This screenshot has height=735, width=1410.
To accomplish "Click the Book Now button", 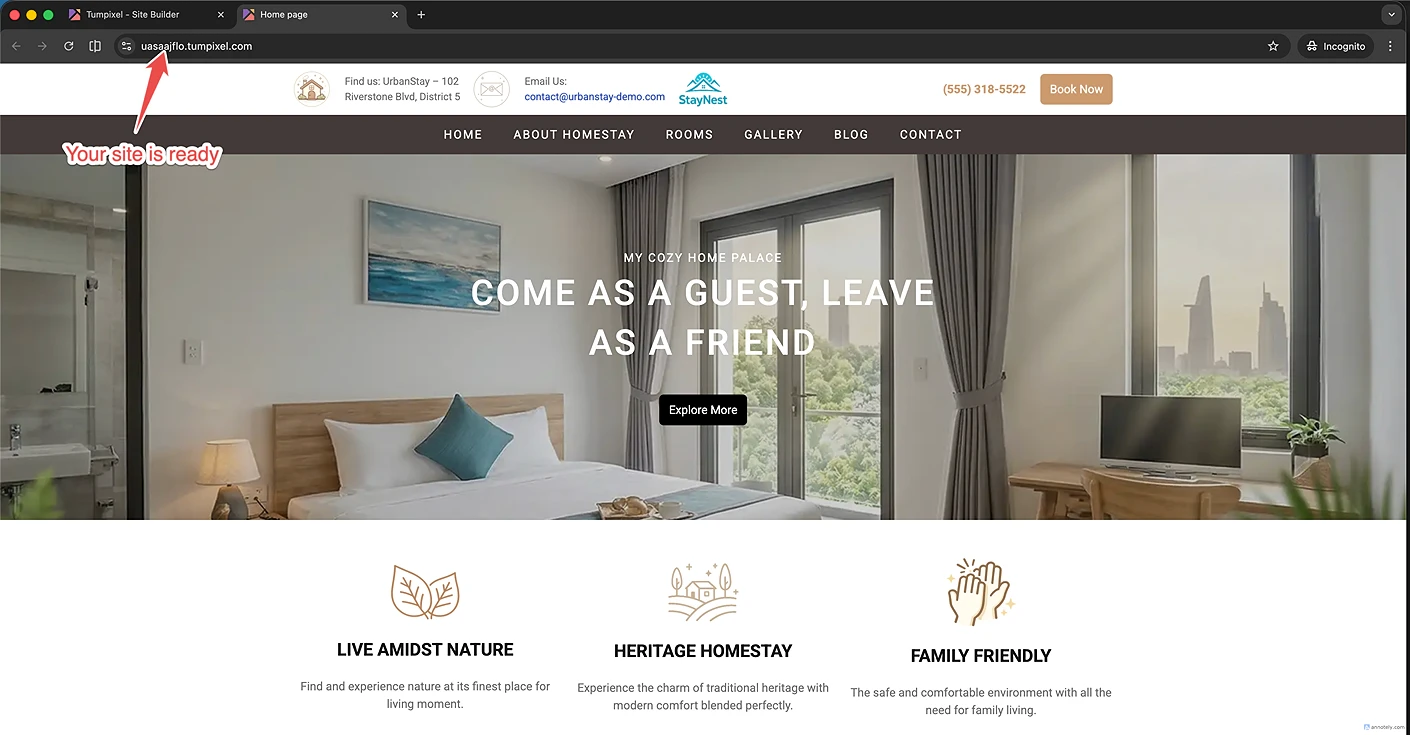I will click(x=1076, y=89).
